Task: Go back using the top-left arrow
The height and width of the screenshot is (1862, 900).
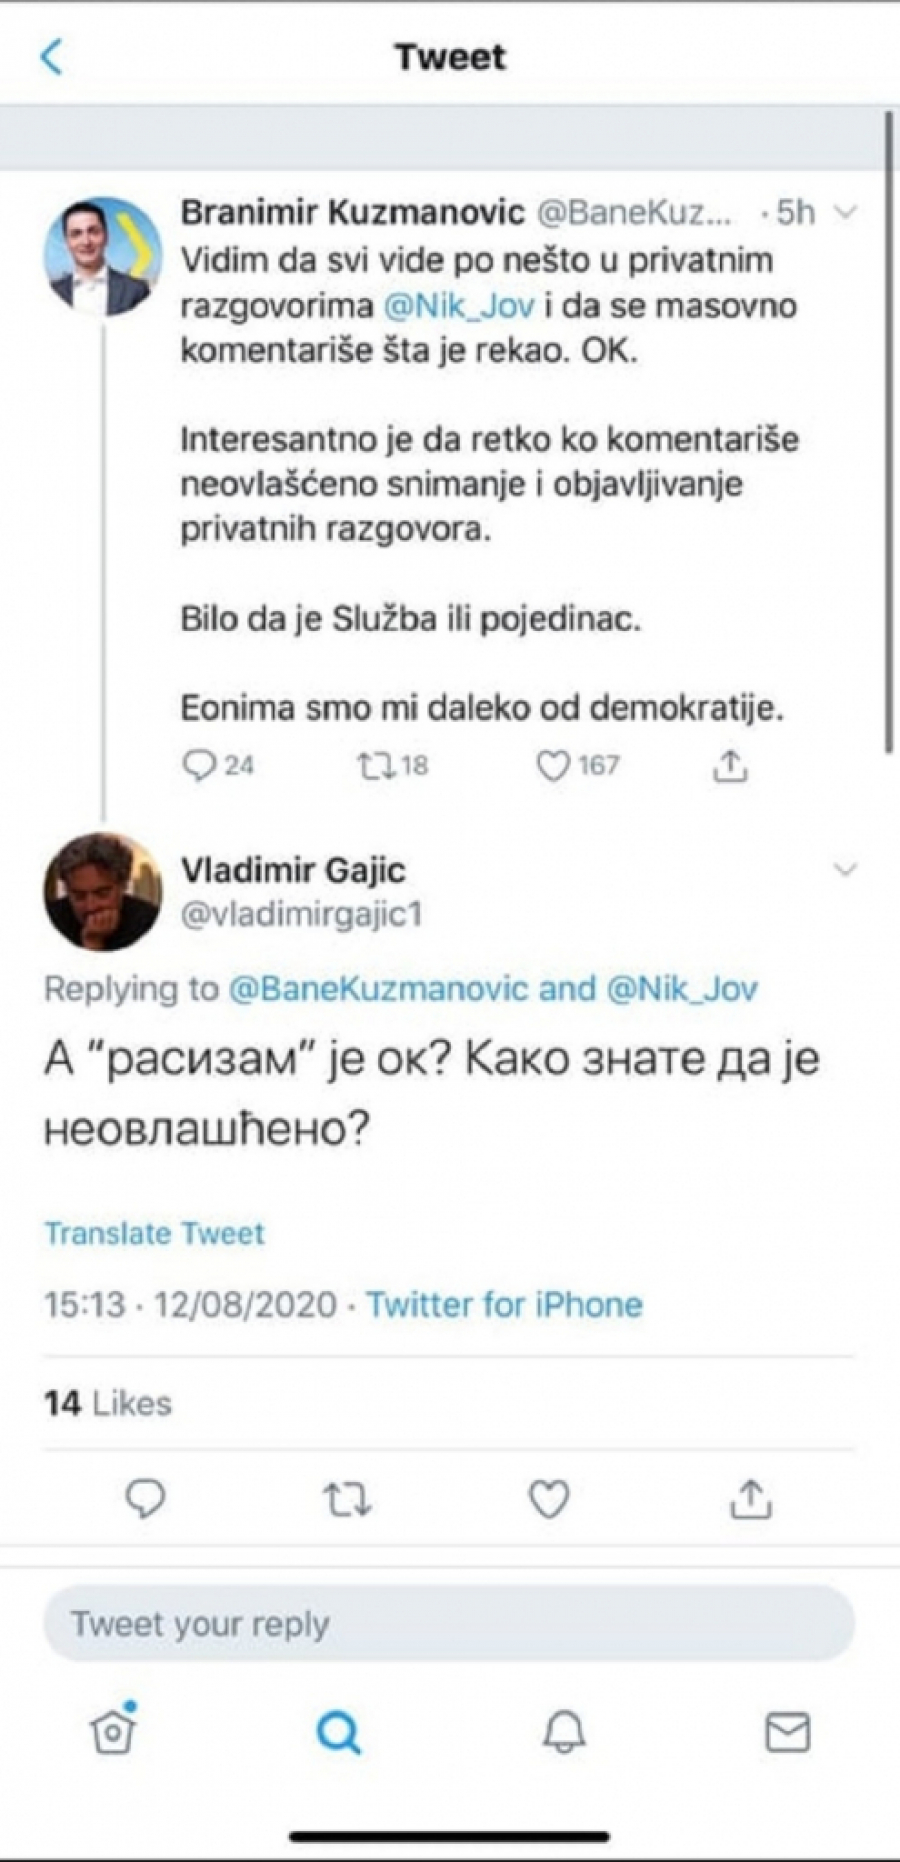Action: click(52, 57)
